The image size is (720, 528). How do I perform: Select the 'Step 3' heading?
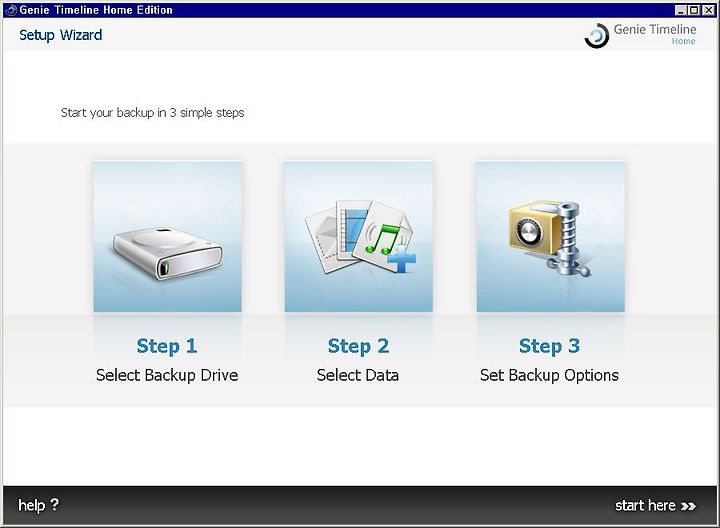550,346
